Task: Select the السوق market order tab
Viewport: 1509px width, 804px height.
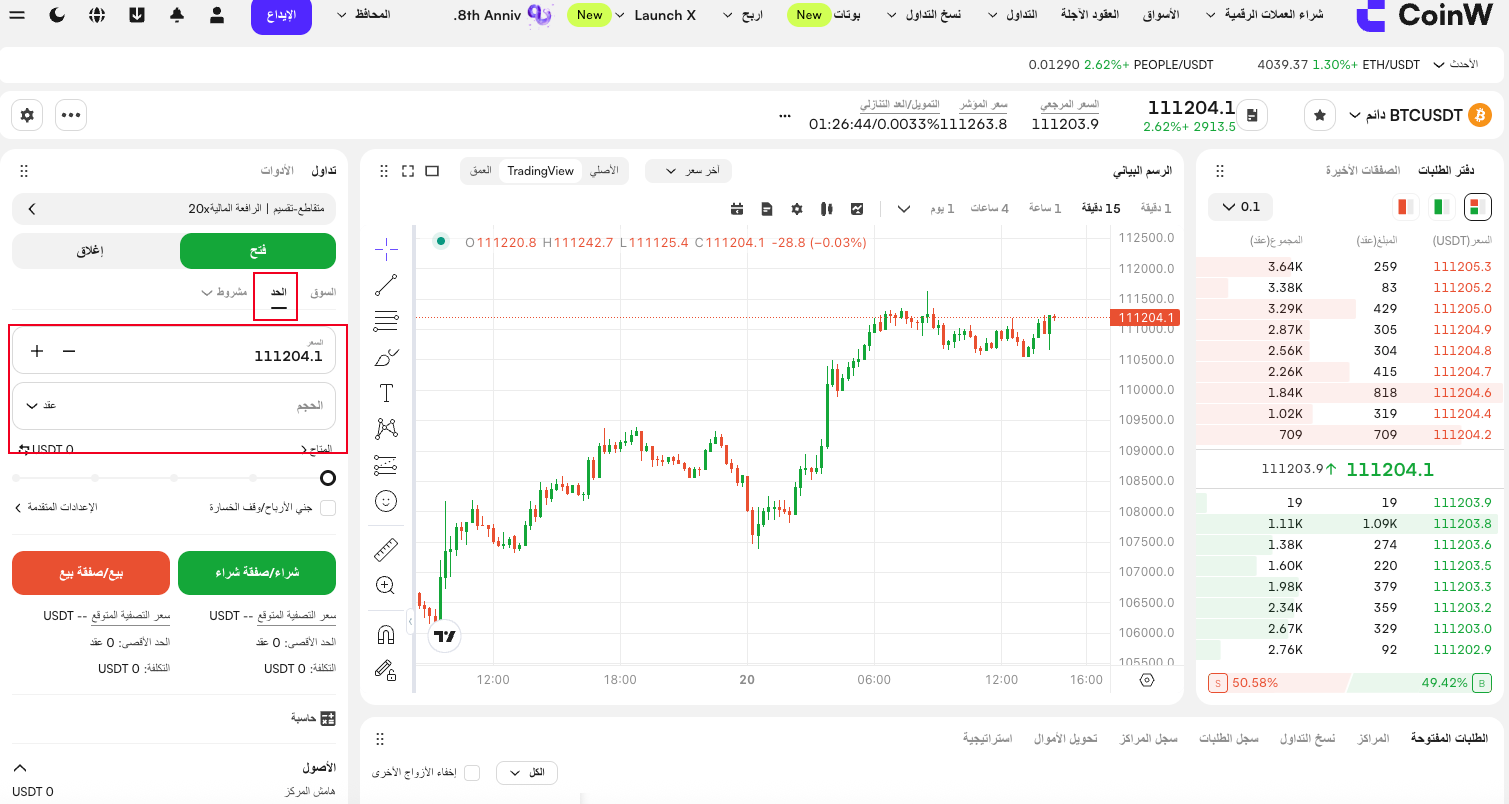Action: pyautogui.click(x=323, y=292)
